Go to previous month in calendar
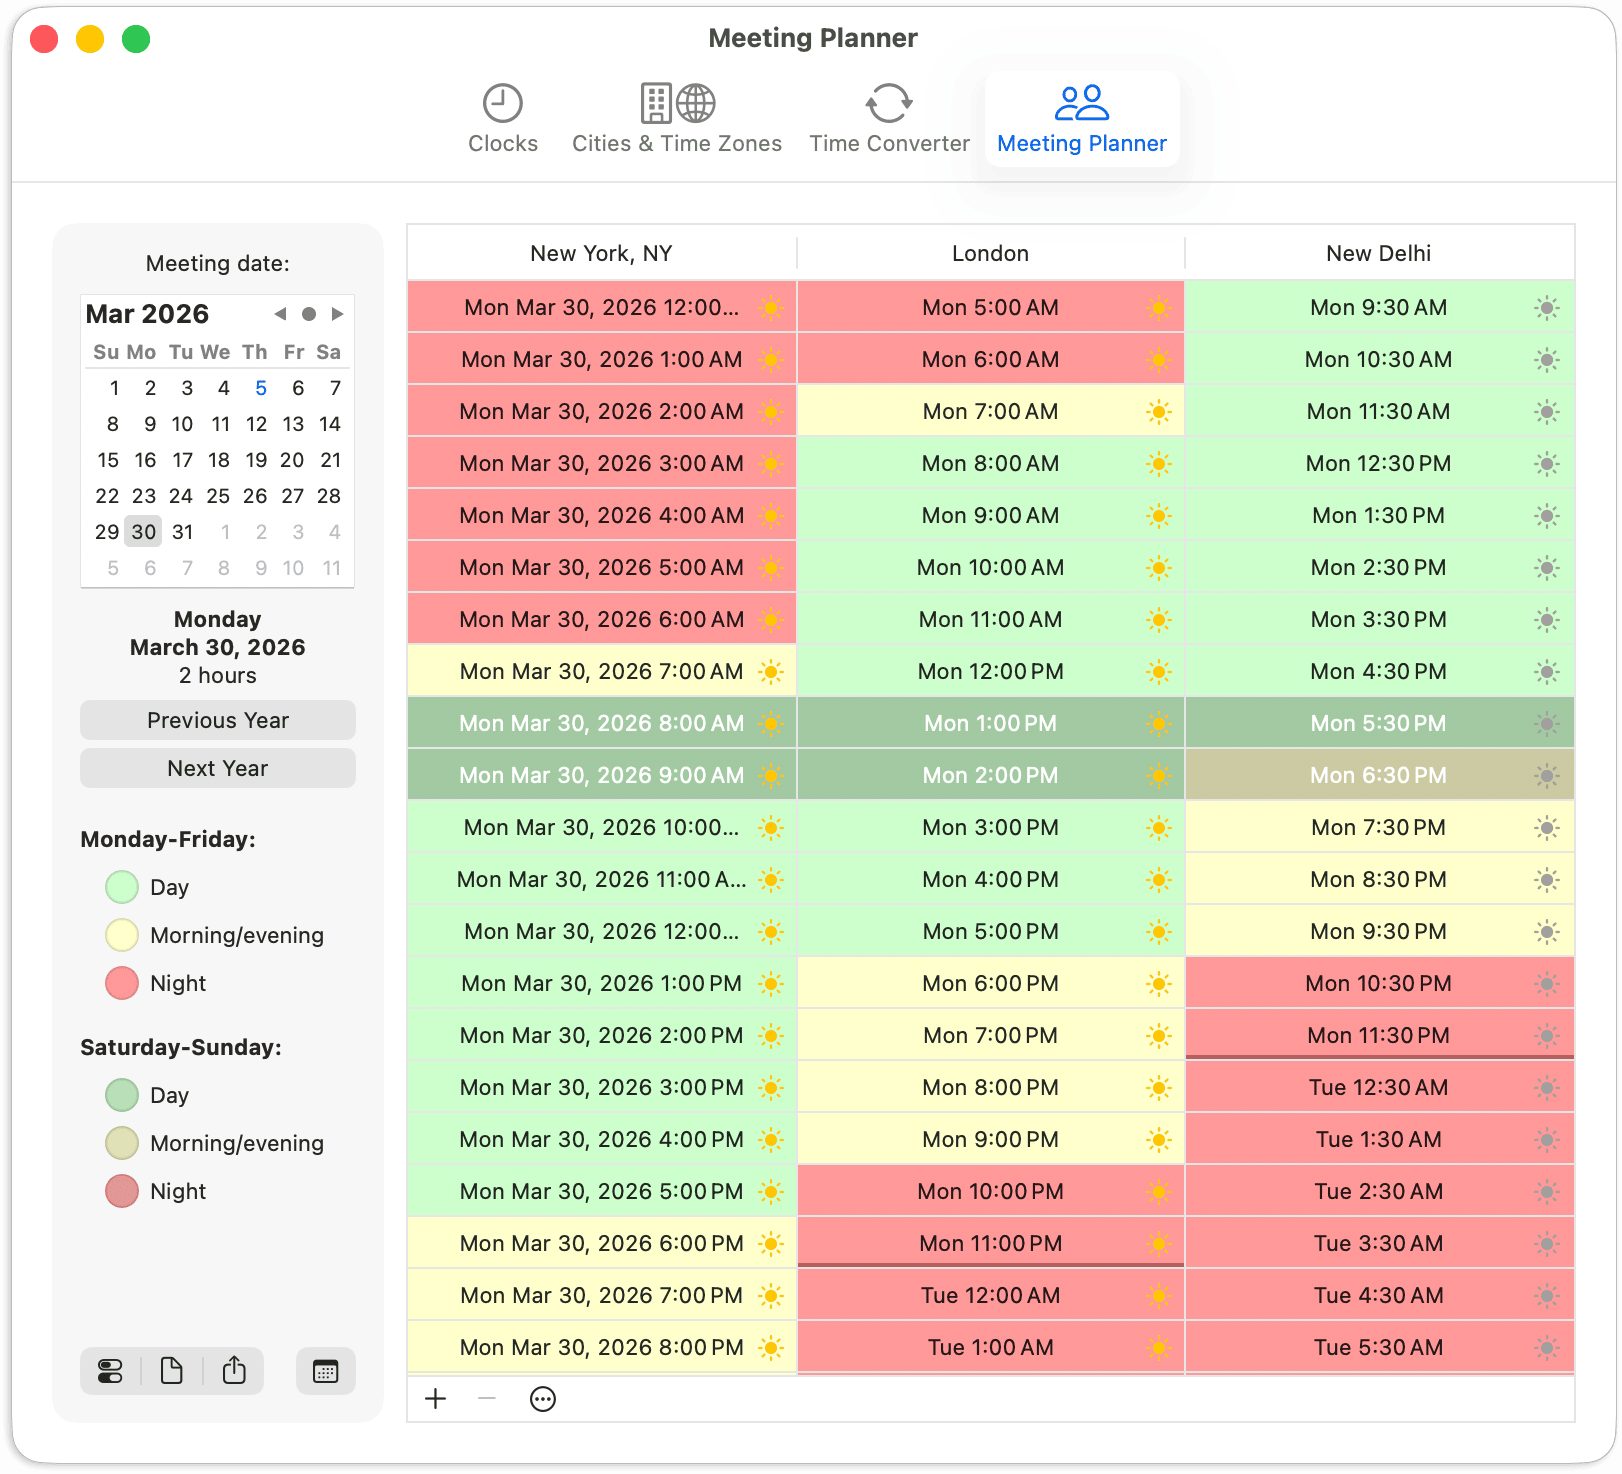 281,313
